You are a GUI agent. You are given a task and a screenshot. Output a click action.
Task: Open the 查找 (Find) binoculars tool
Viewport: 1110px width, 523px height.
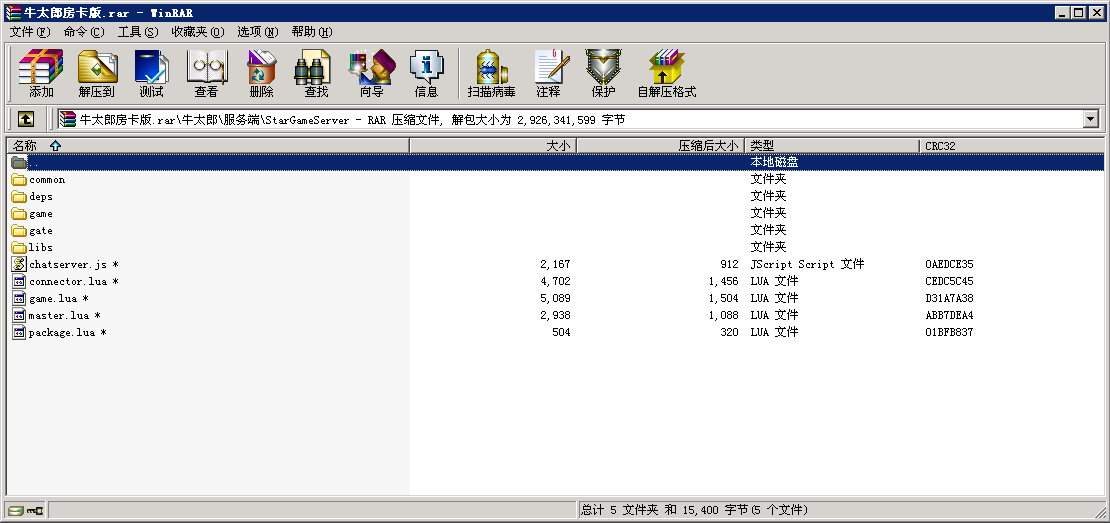point(316,73)
